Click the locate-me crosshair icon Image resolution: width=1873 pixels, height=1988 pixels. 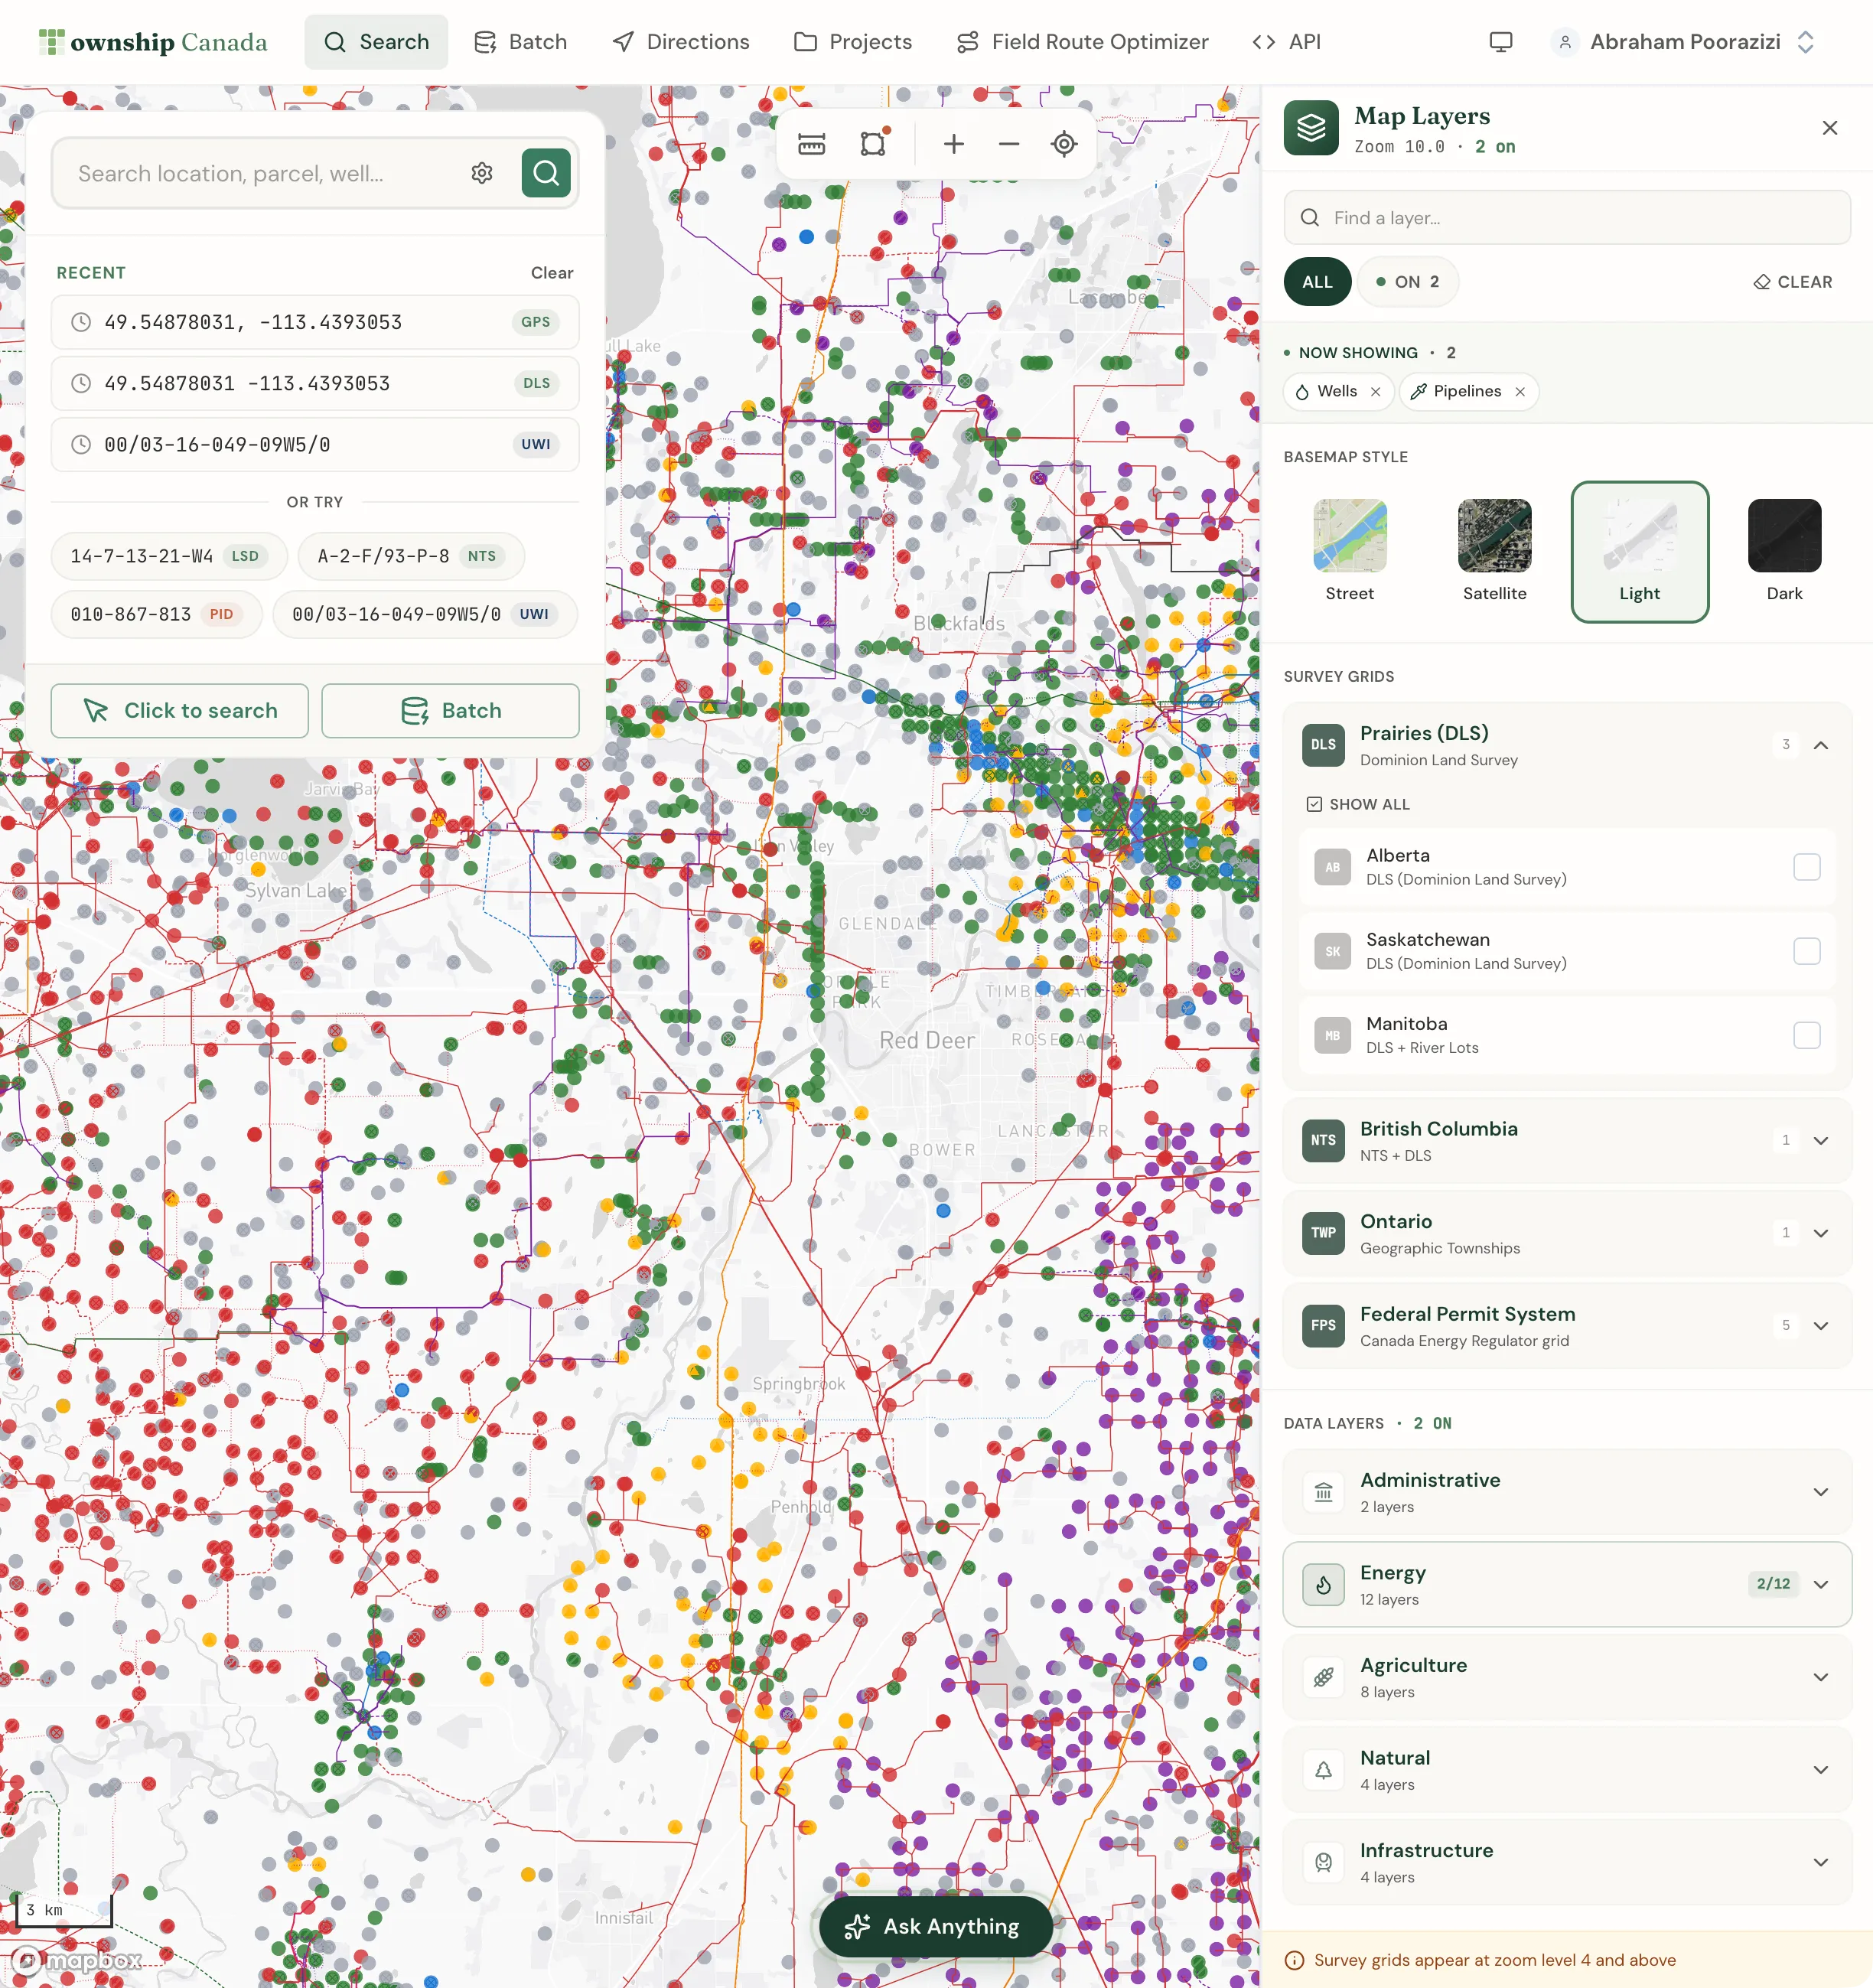1064,144
